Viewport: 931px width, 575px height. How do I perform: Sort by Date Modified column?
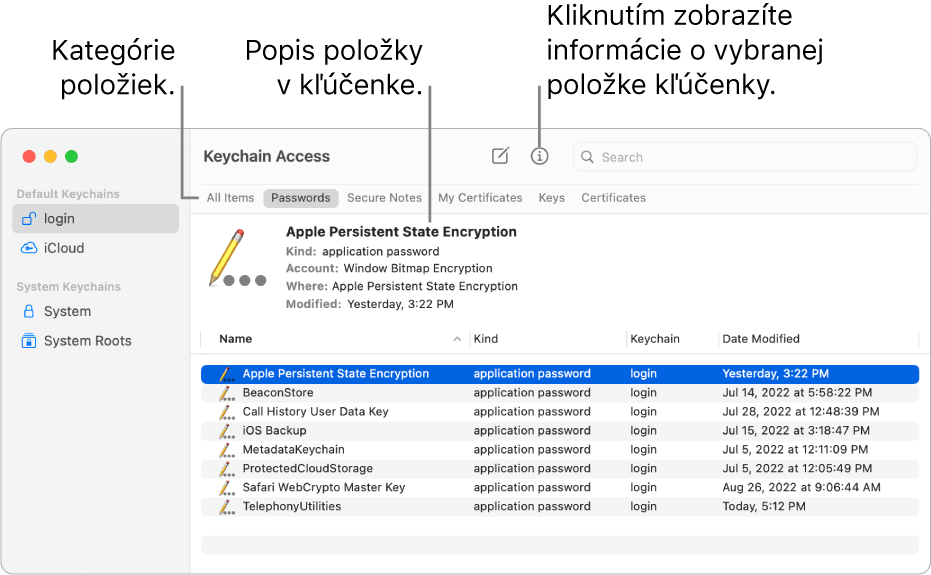click(x=761, y=339)
